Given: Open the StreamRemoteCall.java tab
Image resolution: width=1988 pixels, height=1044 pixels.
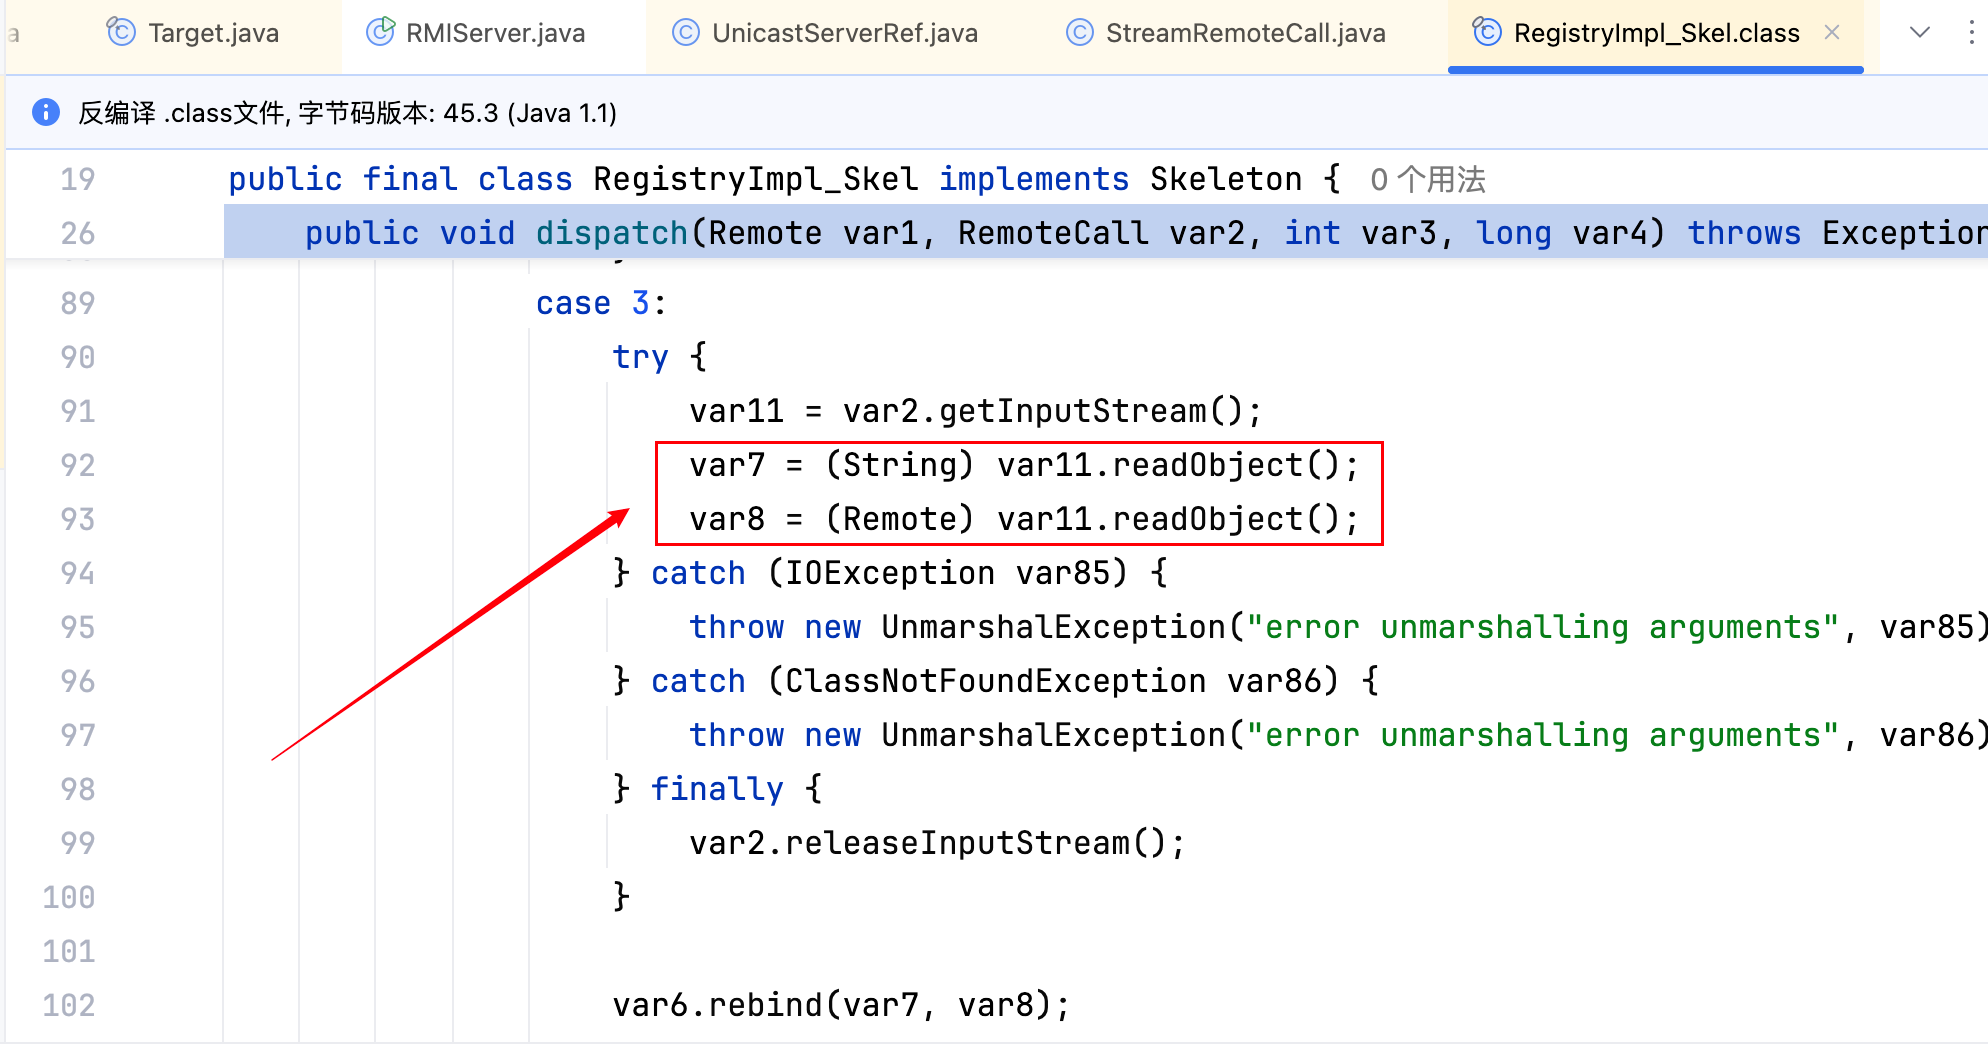Looking at the screenshot, I should [1245, 33].
